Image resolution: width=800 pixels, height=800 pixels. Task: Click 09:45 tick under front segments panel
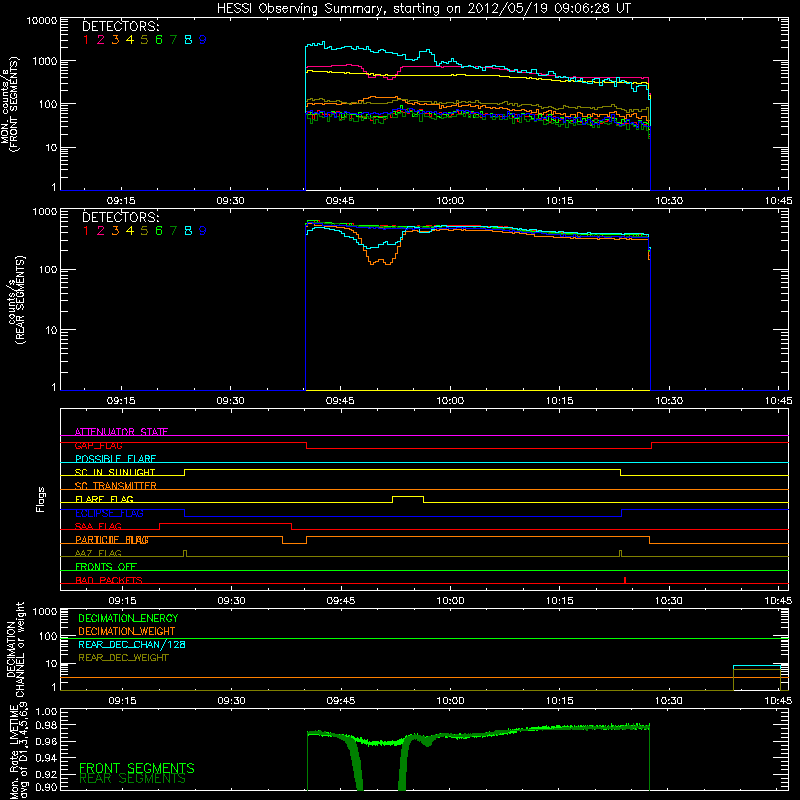[x=340, y=201]
